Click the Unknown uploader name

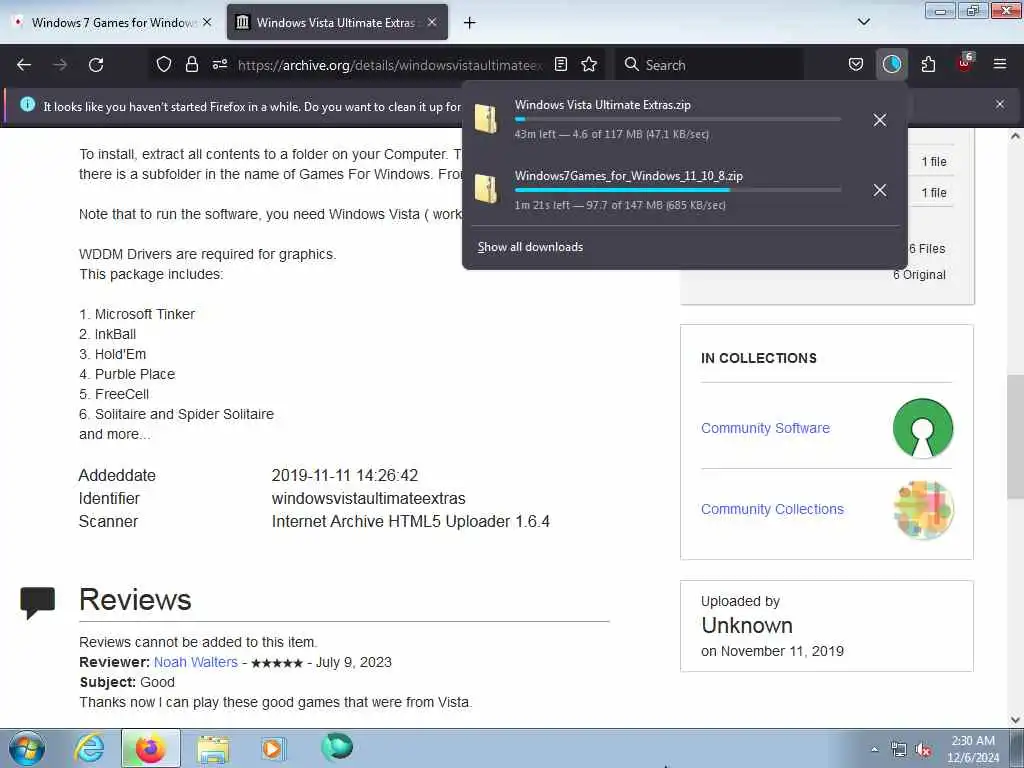pos(747,625)
